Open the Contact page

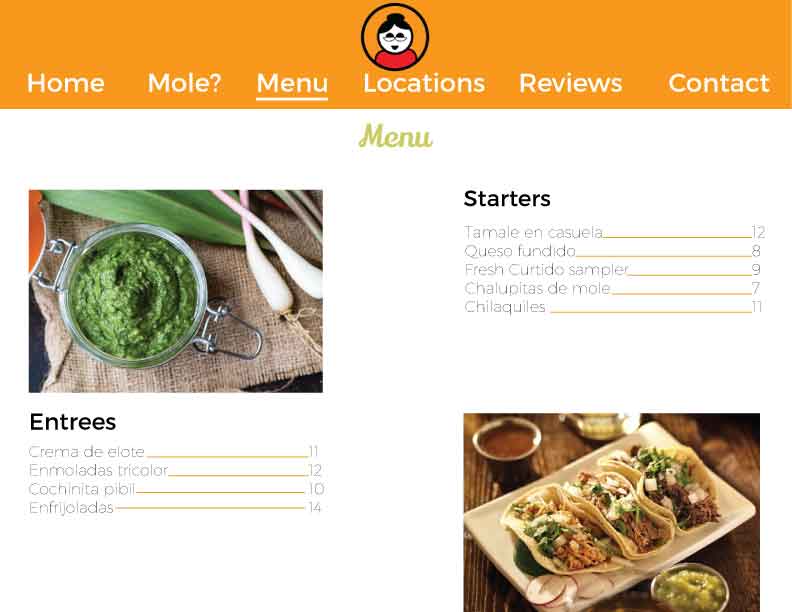click(x=719, y=83)
